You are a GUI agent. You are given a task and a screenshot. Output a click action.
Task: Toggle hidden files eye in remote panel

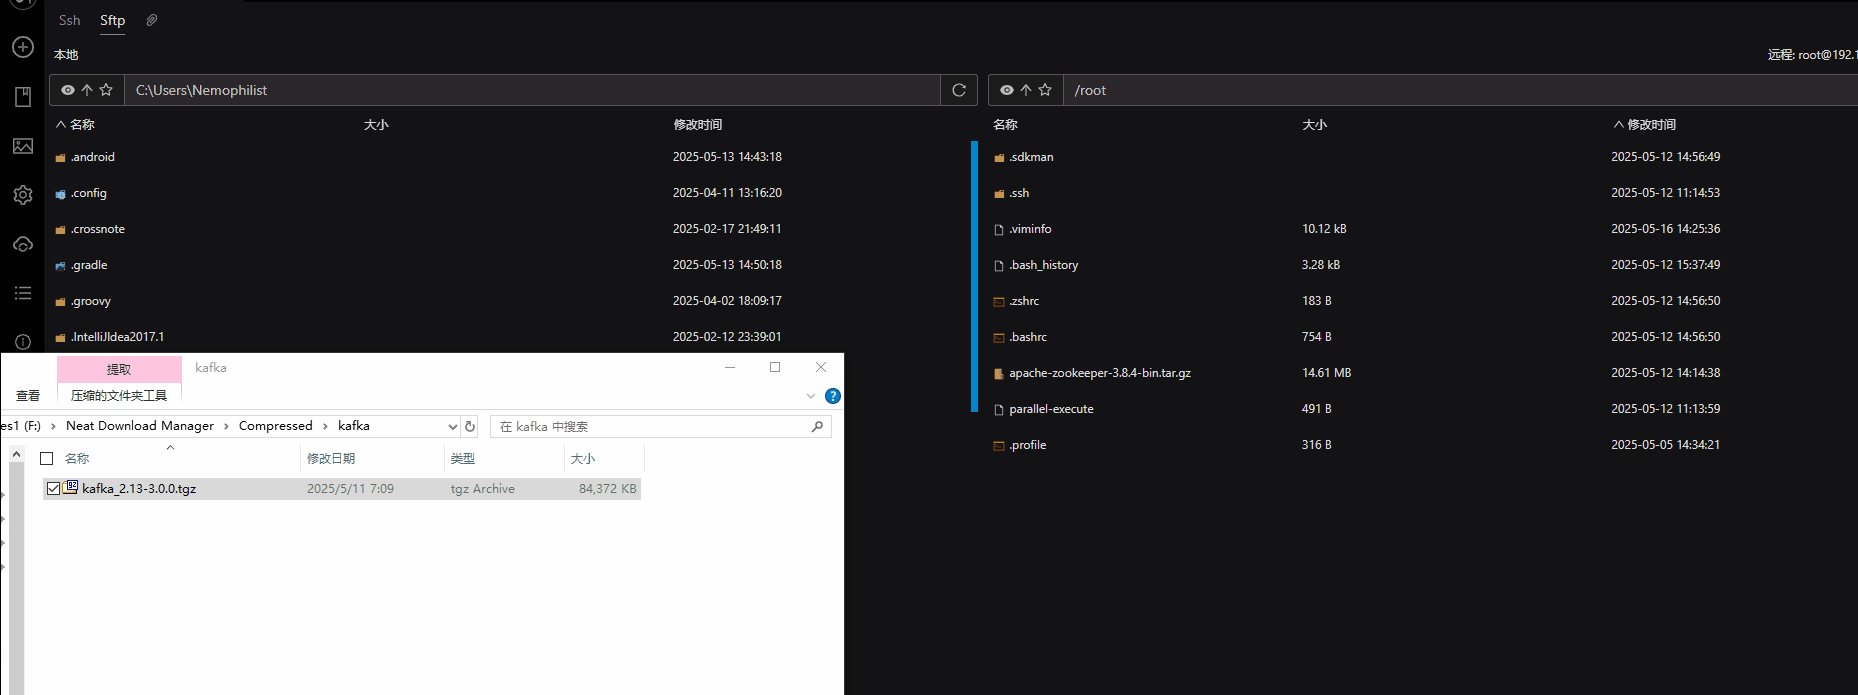pos(1007,90)
